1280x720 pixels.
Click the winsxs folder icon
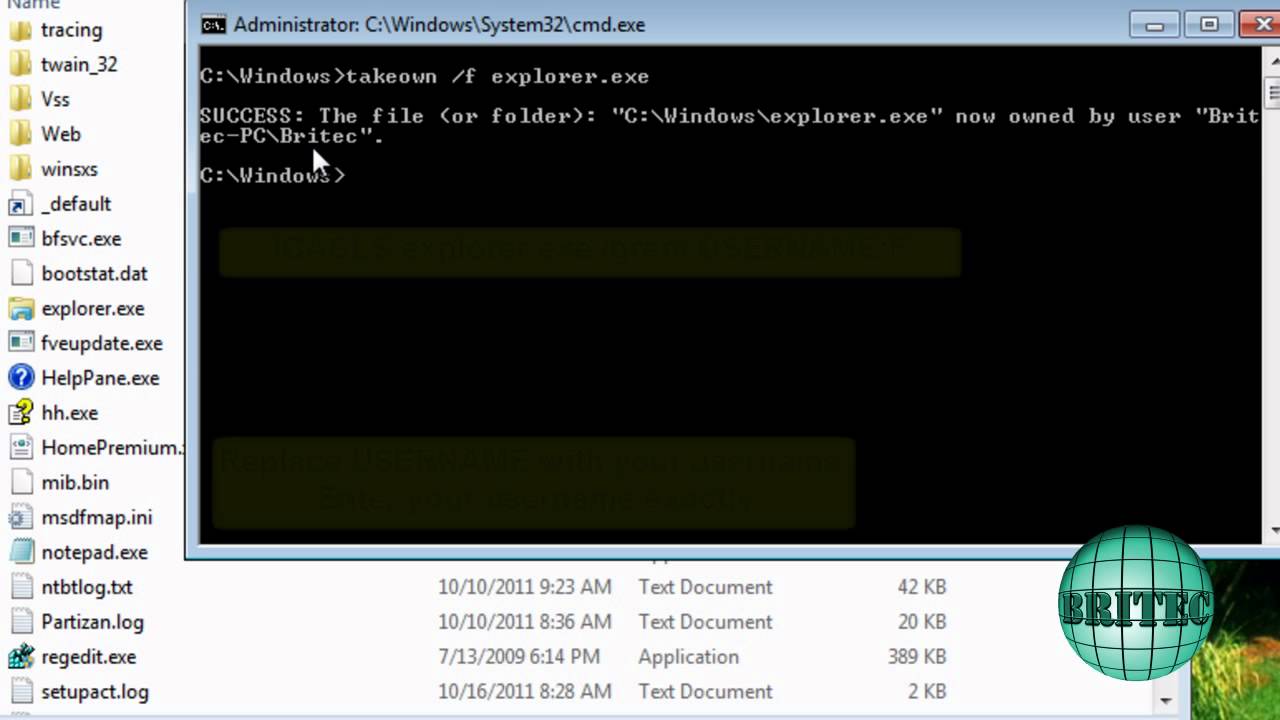pyautogui.click(x=20, y=169)
